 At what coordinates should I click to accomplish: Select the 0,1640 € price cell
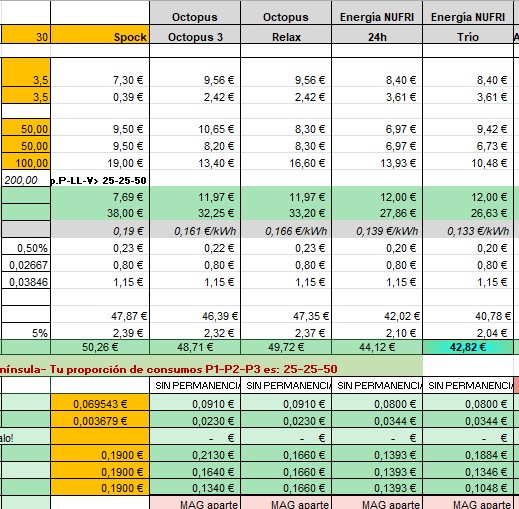(x=195, y=471)
